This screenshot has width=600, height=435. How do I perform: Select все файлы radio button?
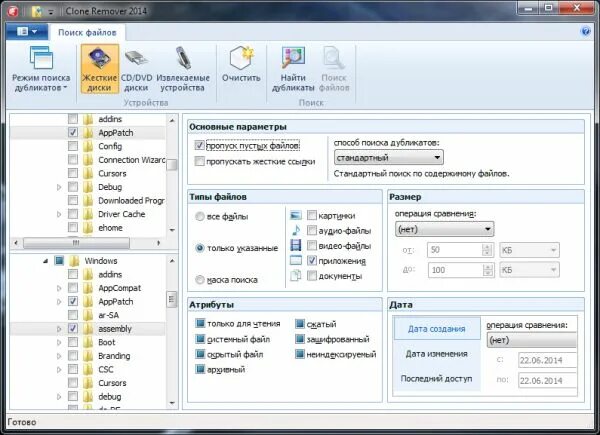pos(199,217)
